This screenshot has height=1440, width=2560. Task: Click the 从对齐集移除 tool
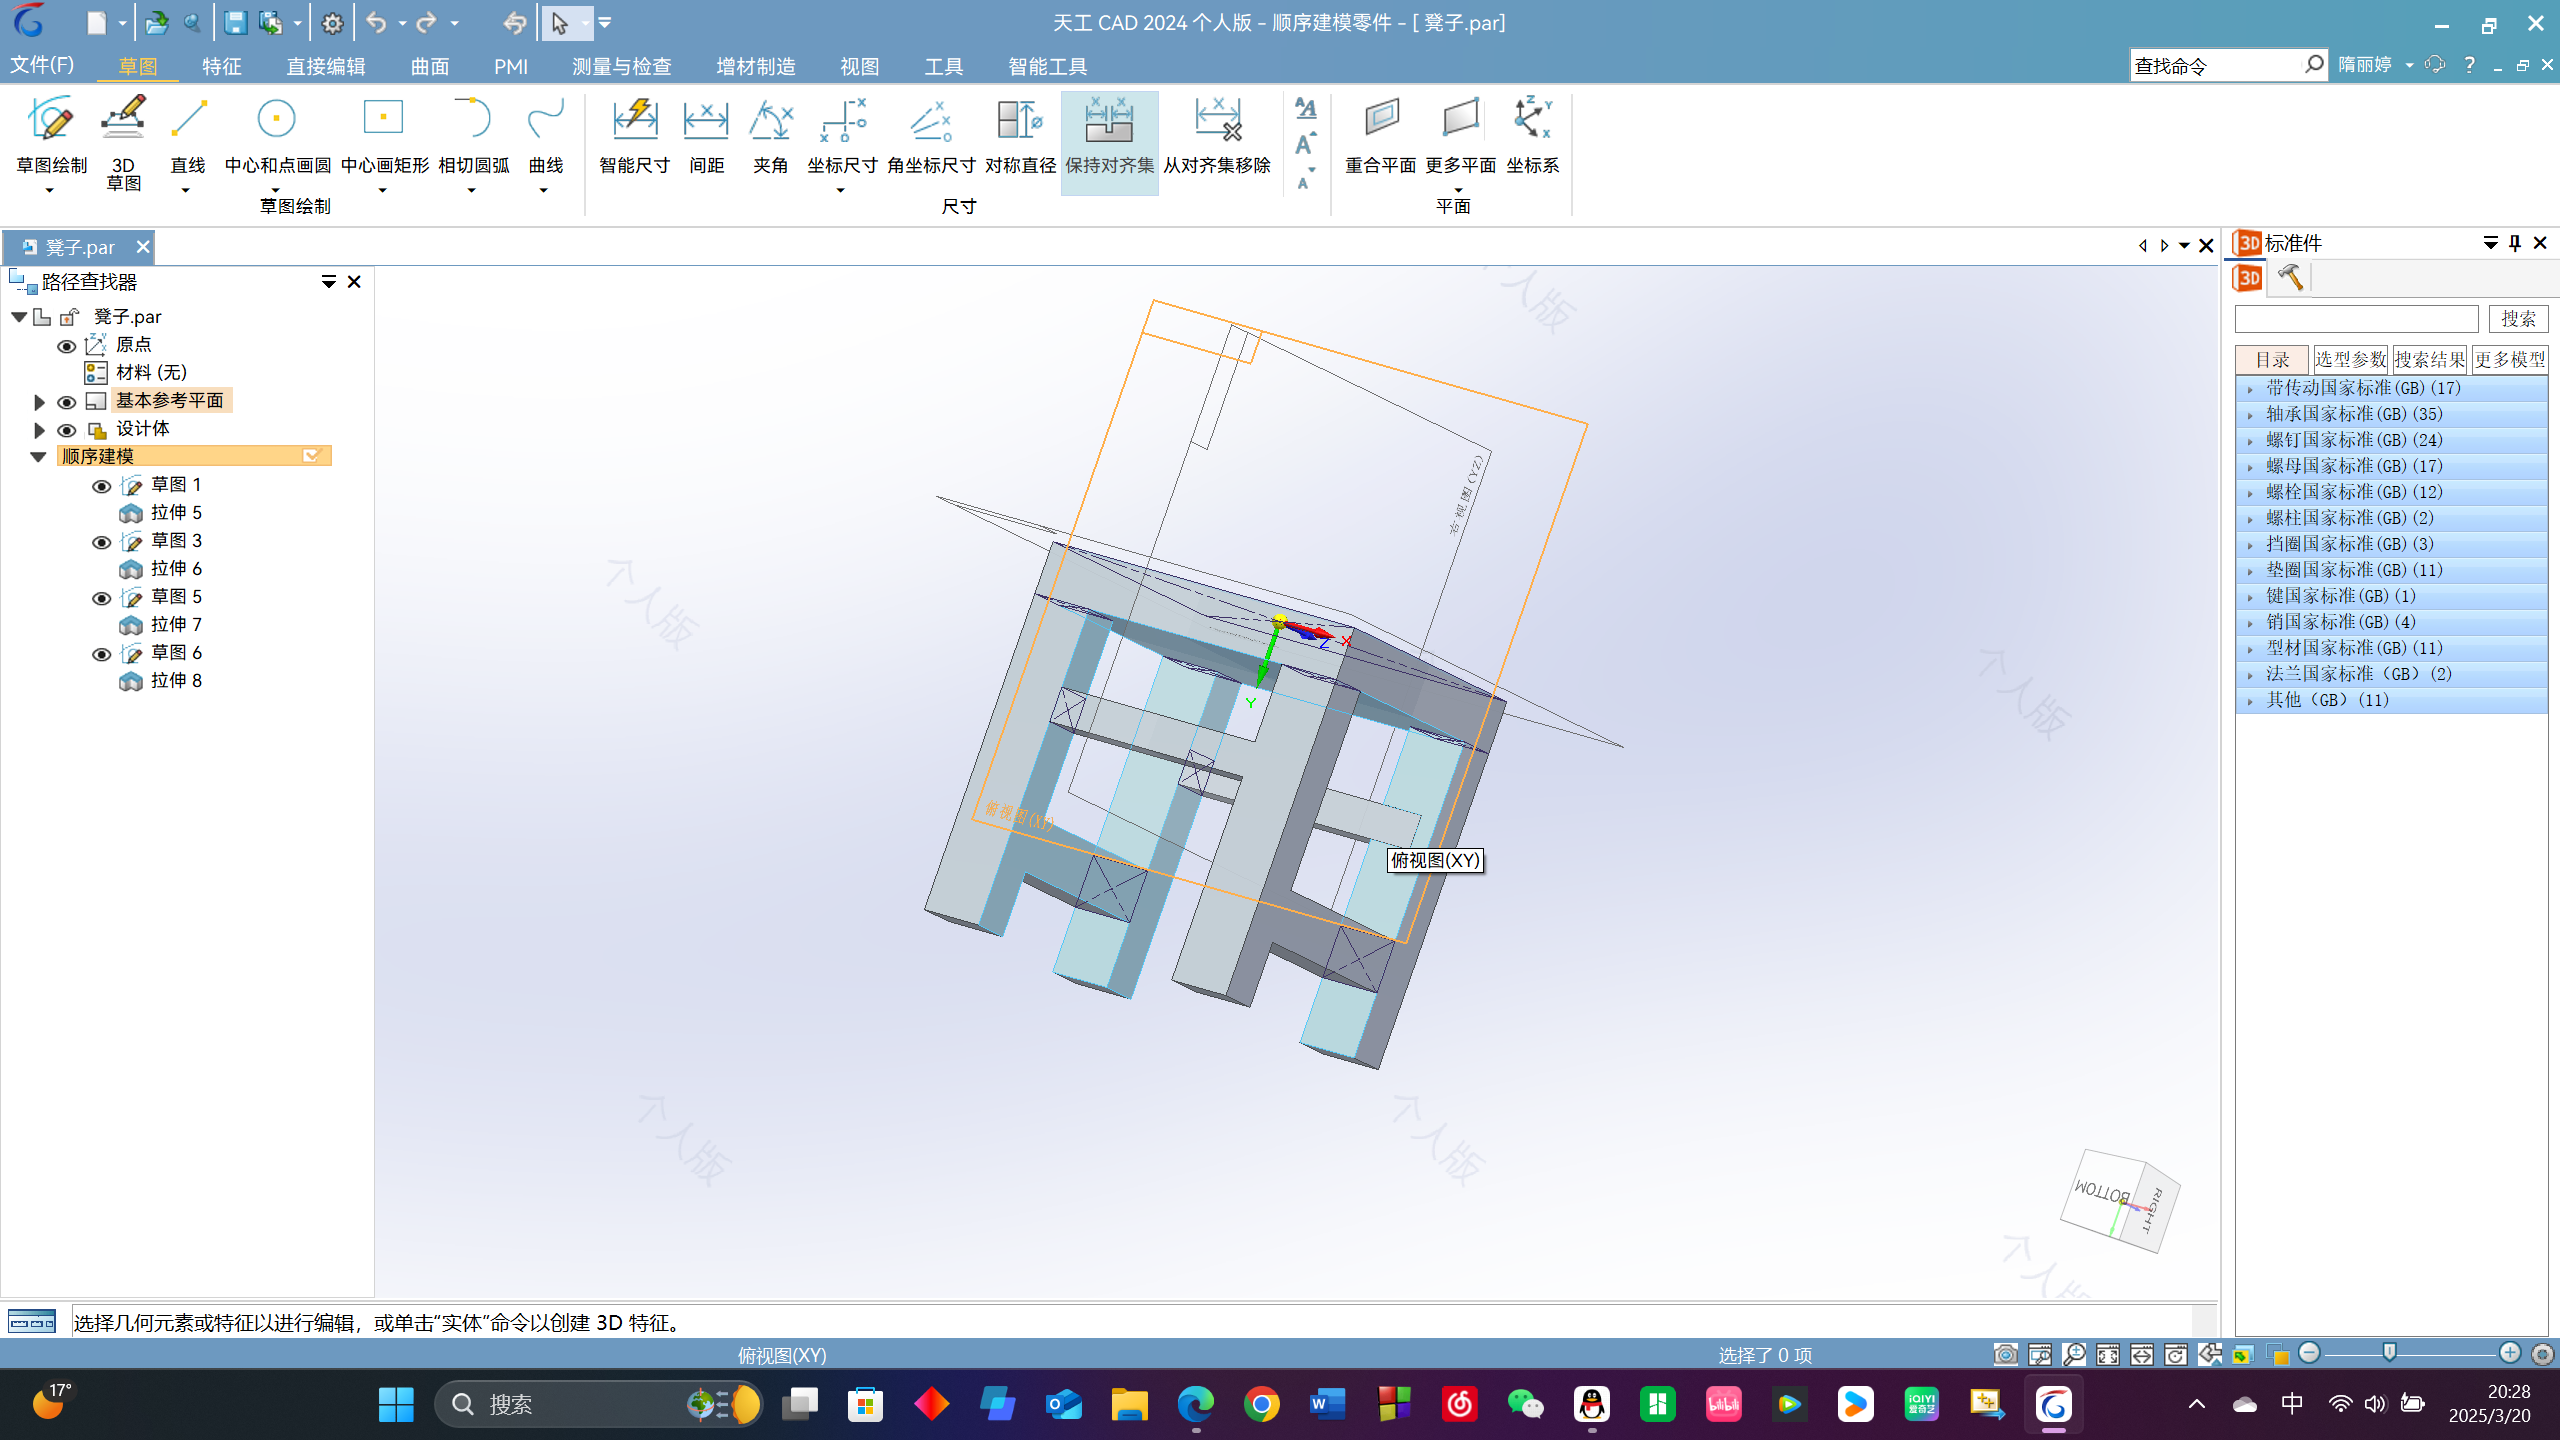[1216, 135]
